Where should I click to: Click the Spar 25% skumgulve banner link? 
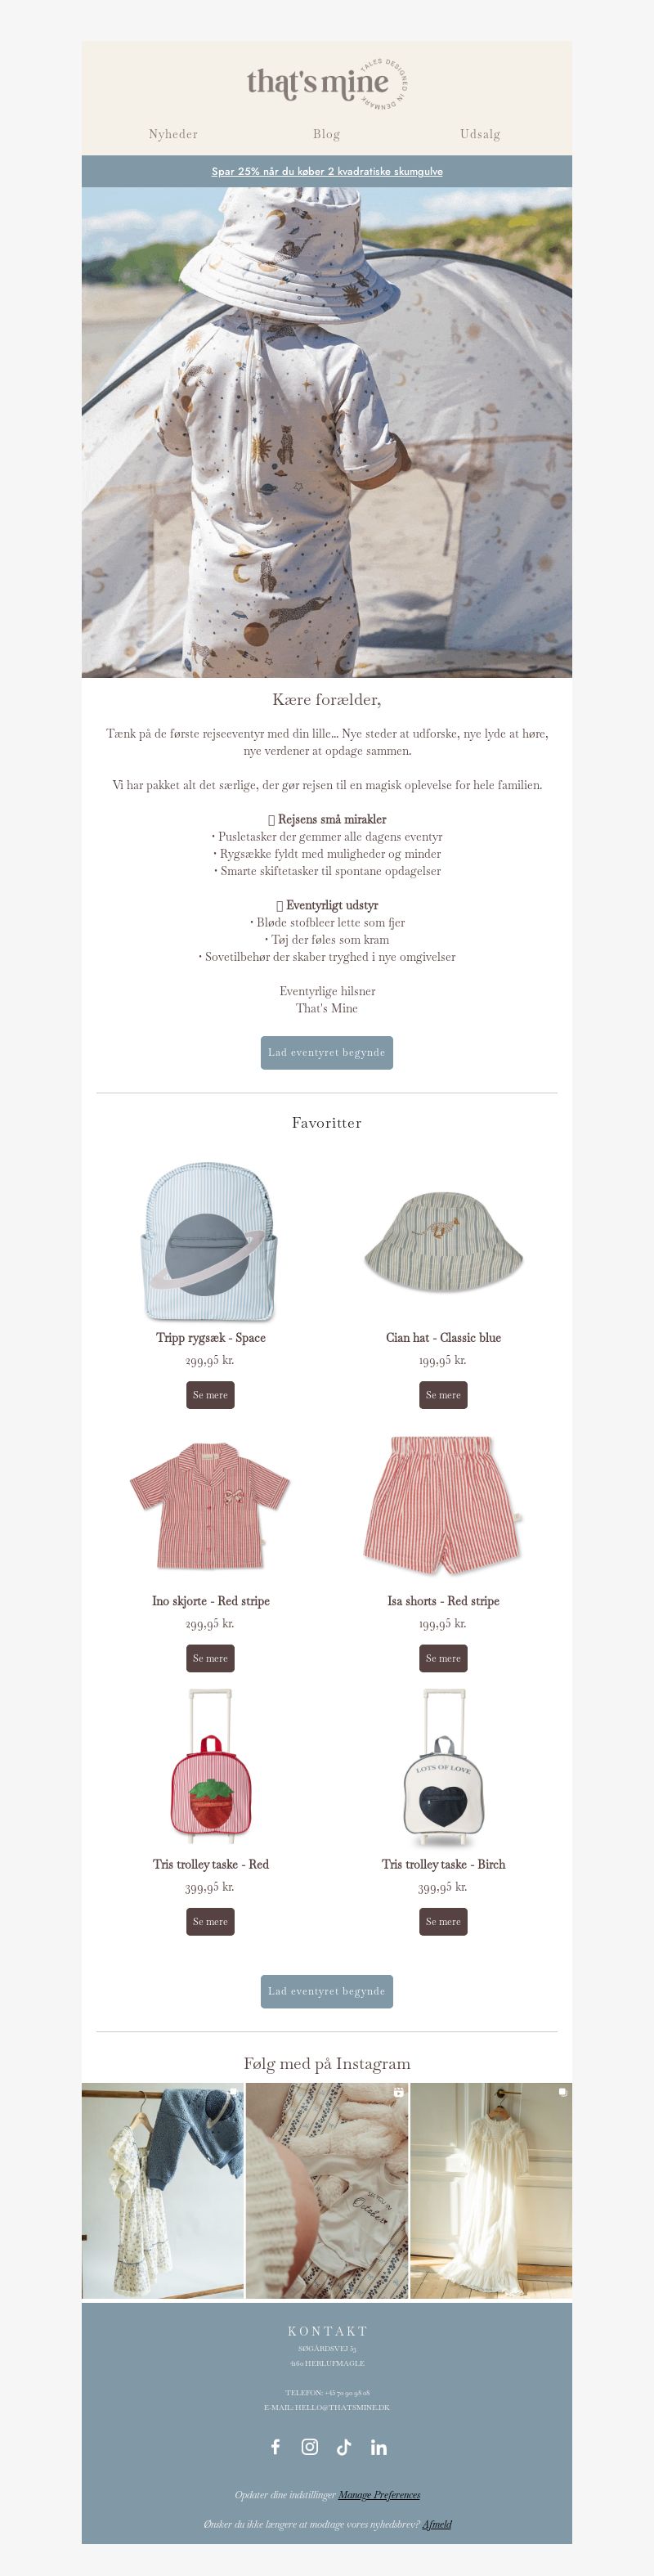point(327,171)
